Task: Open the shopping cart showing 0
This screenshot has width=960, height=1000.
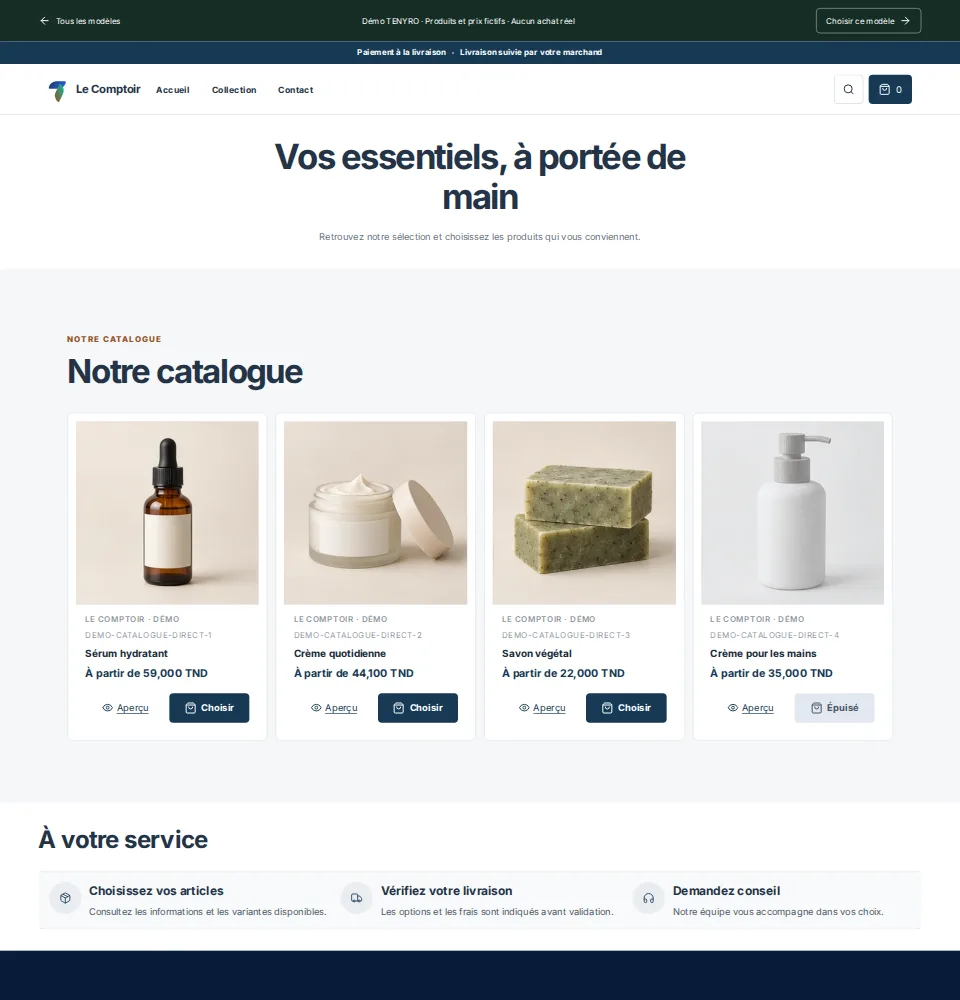Action: (890, 89)
